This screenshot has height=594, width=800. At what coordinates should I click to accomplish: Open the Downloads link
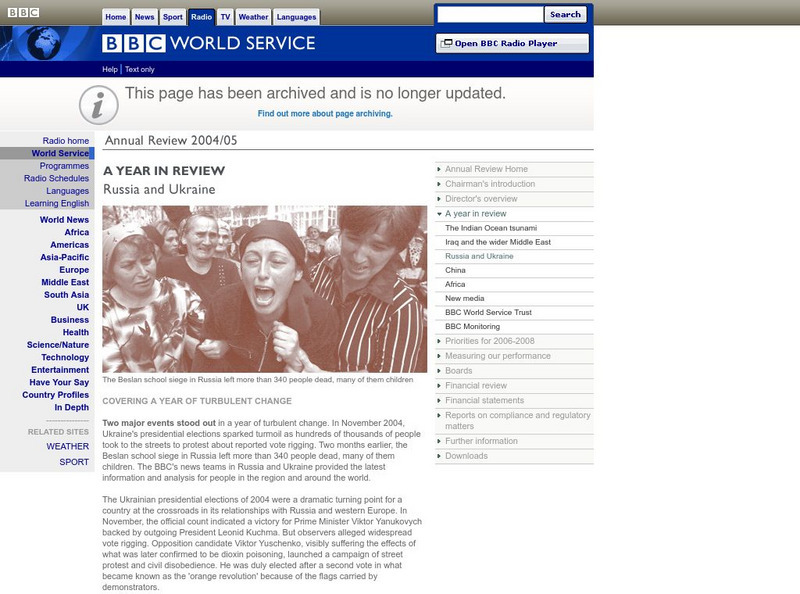tap(466, 456)
